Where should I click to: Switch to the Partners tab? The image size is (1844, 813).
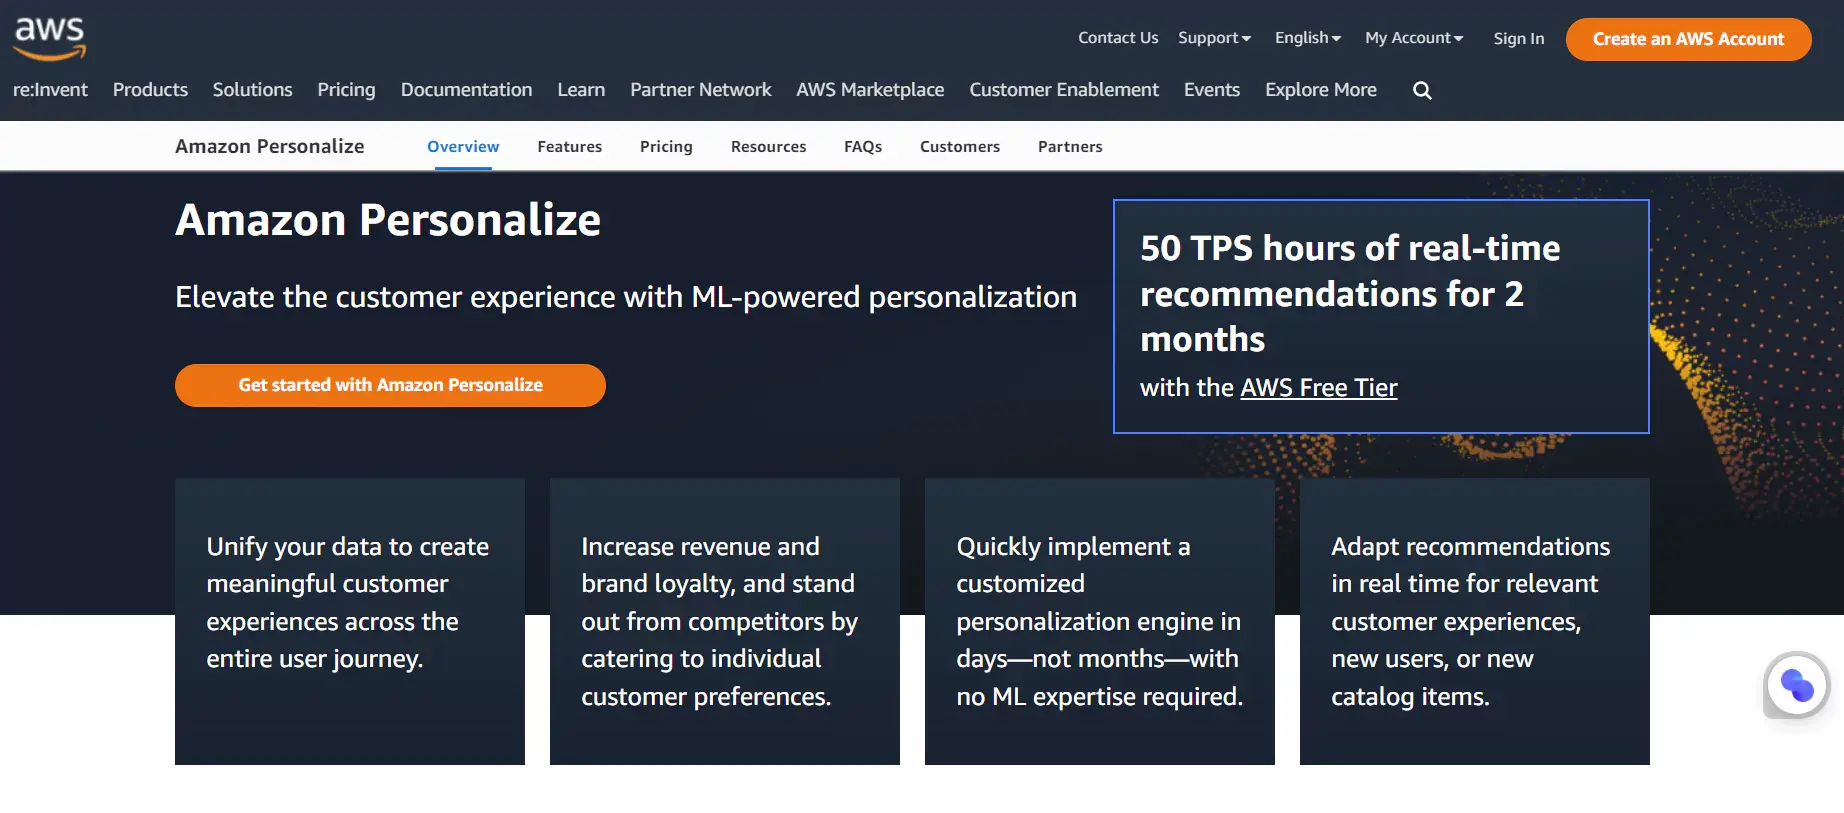click(1070, 147)
